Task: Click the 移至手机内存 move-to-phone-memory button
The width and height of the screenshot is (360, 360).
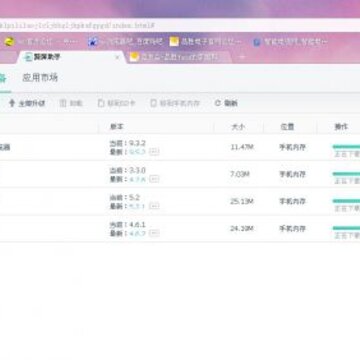Action: [175, 103]
